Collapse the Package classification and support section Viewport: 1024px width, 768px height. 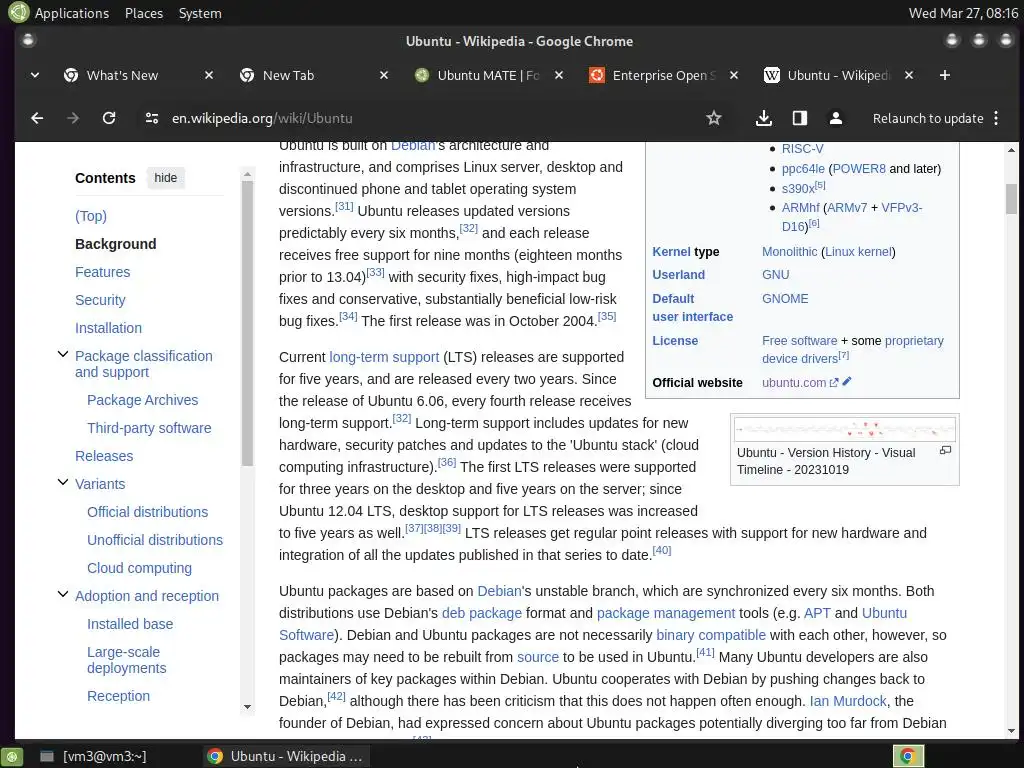pyautogui.click(x=63, y=355)
